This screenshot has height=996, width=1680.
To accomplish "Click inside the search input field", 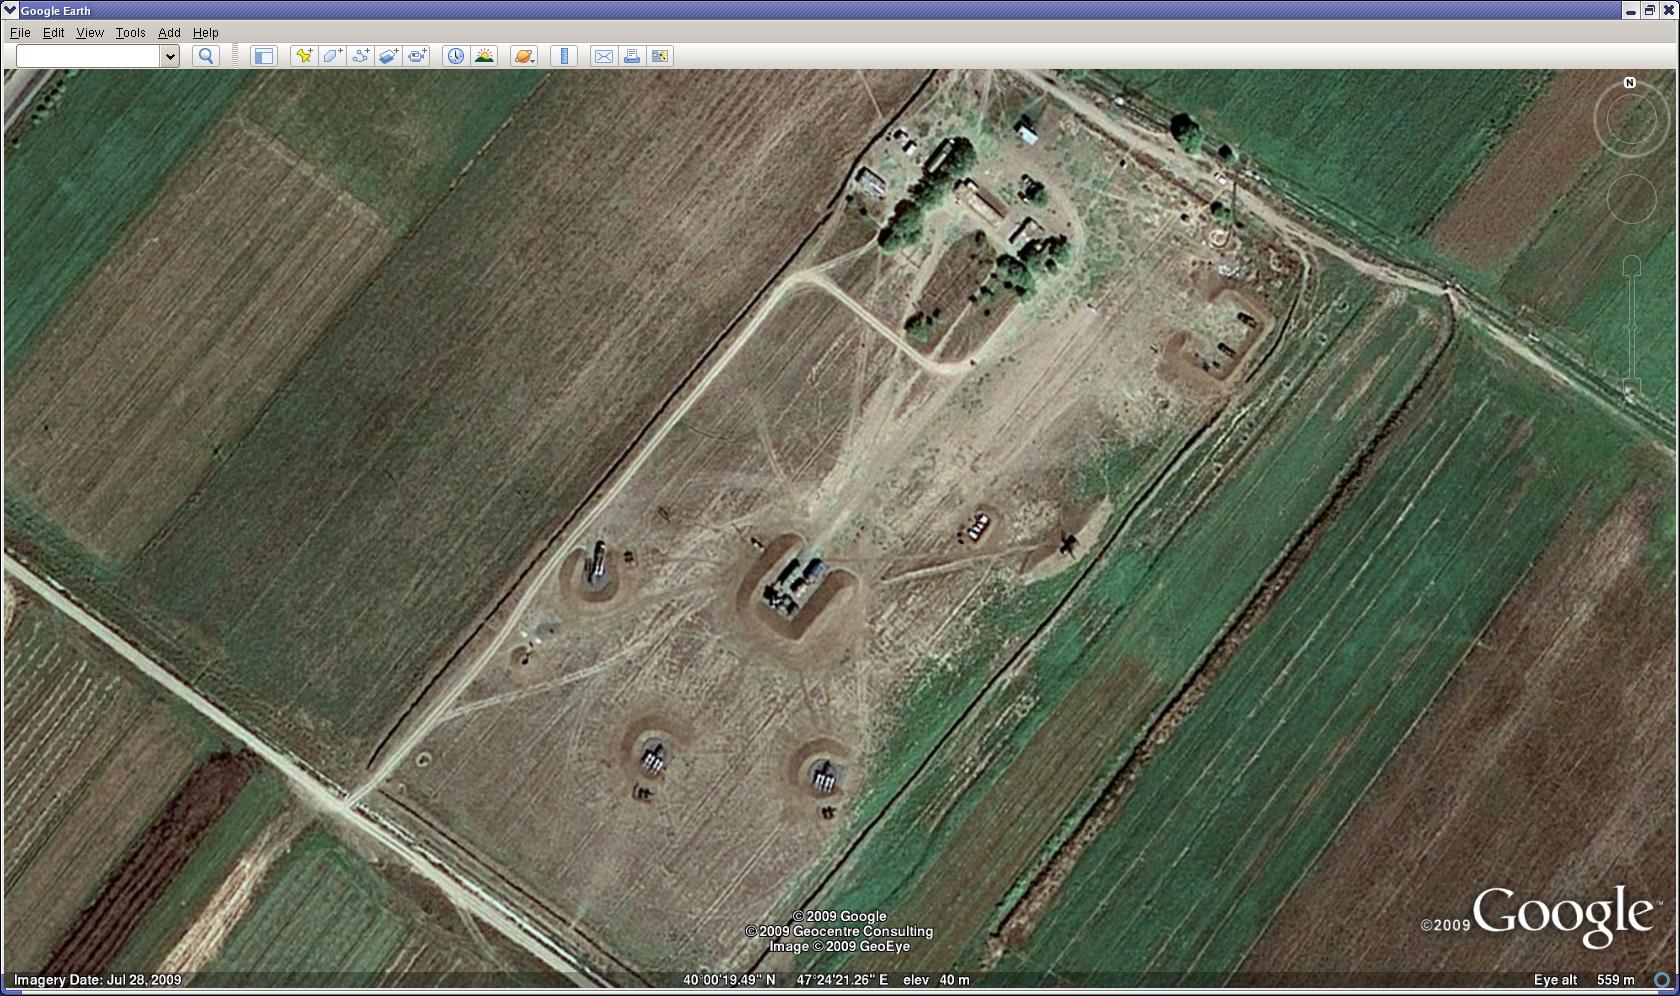I will (88, 56).
